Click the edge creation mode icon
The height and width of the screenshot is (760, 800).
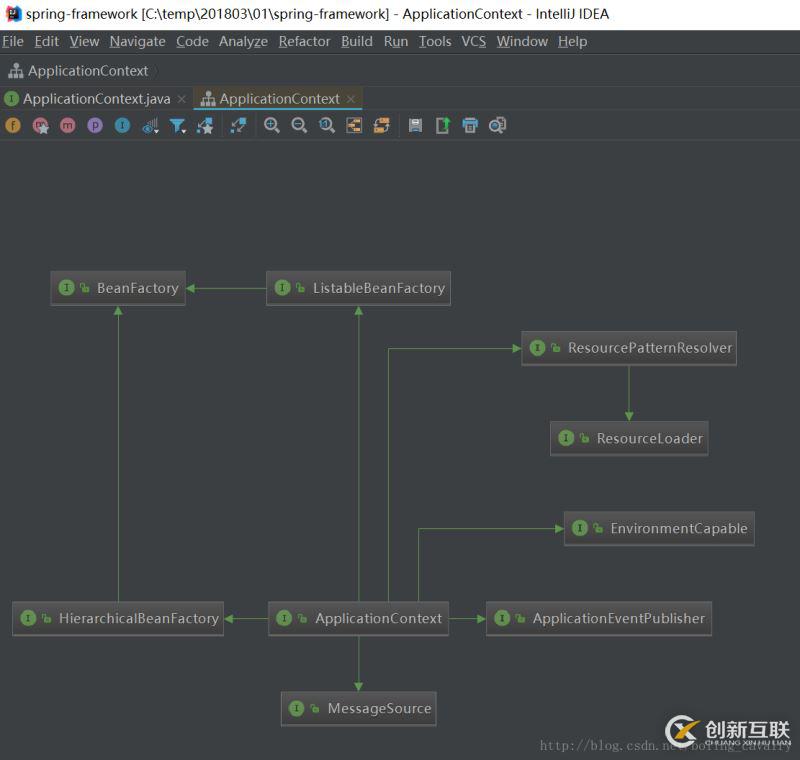click(238, 125)
